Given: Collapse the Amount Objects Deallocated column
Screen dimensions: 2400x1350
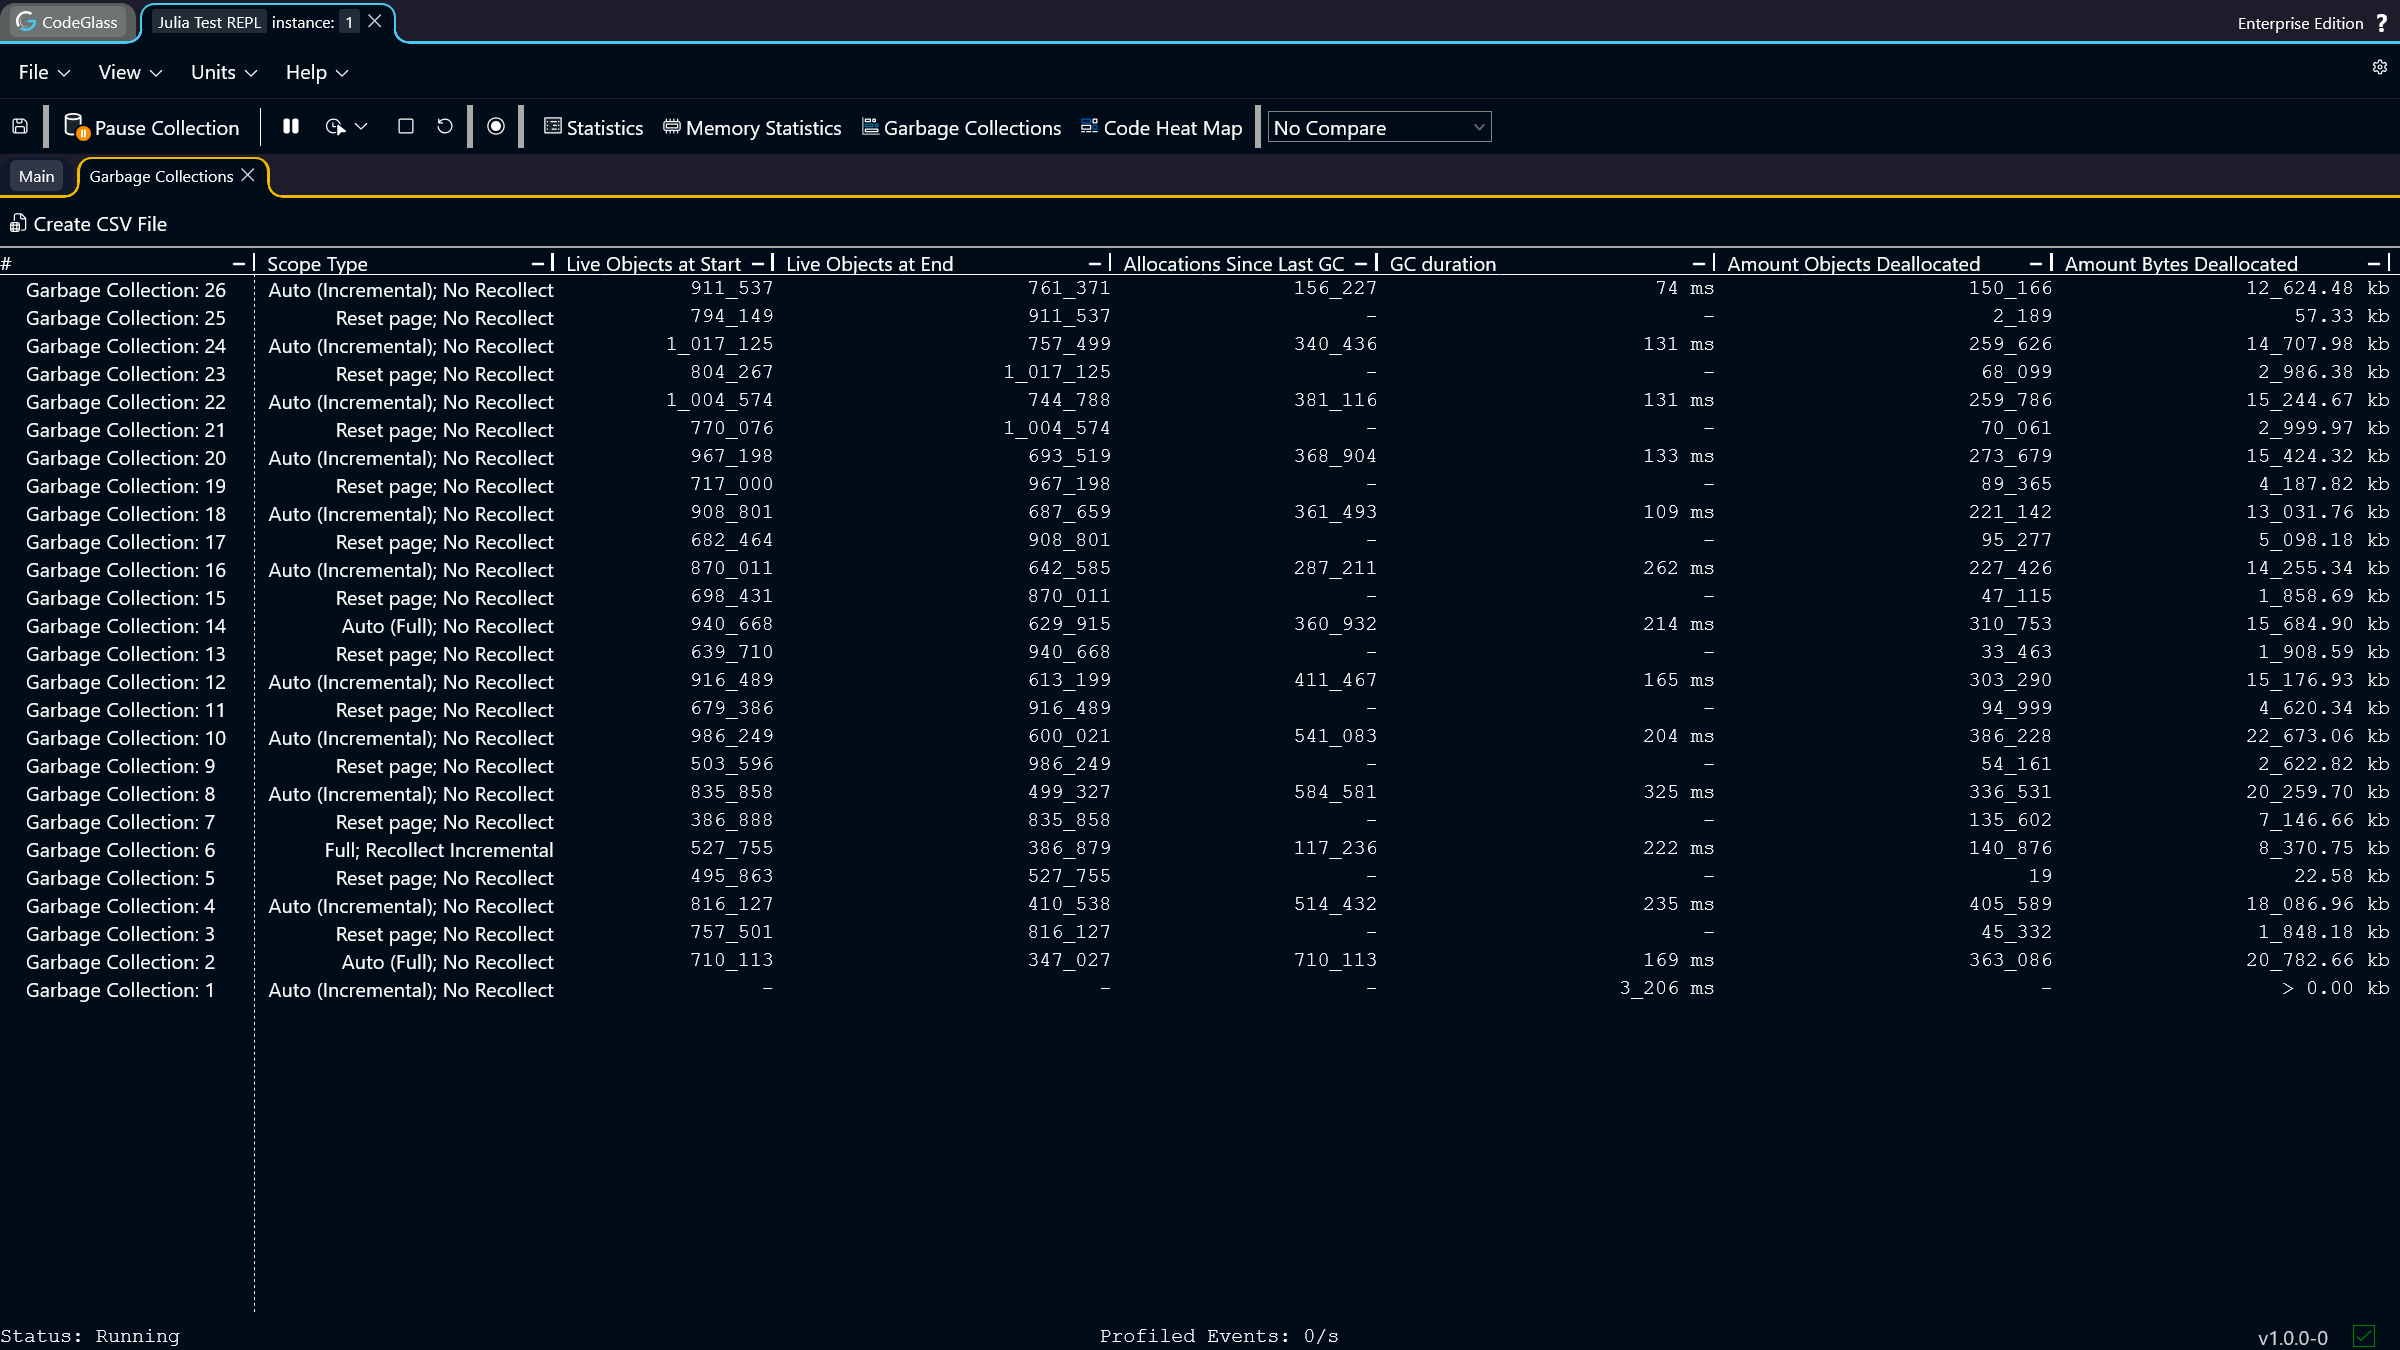Looking at the screenshot, I should click(2036, 263).
